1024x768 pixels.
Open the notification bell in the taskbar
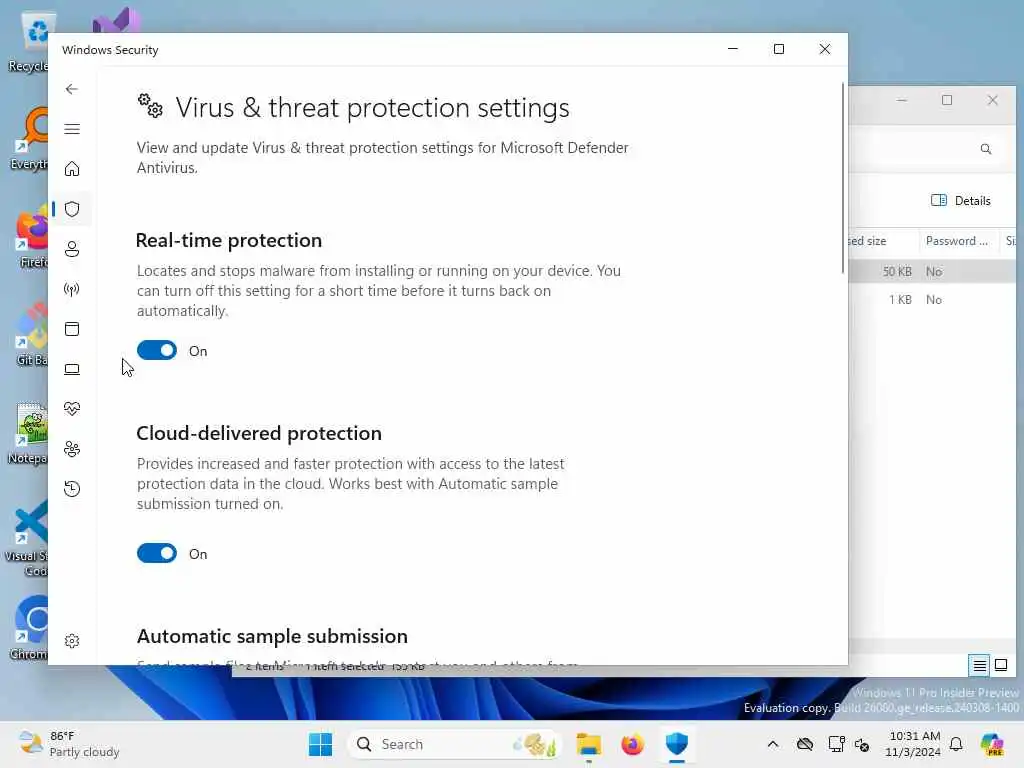click(956, 744)
